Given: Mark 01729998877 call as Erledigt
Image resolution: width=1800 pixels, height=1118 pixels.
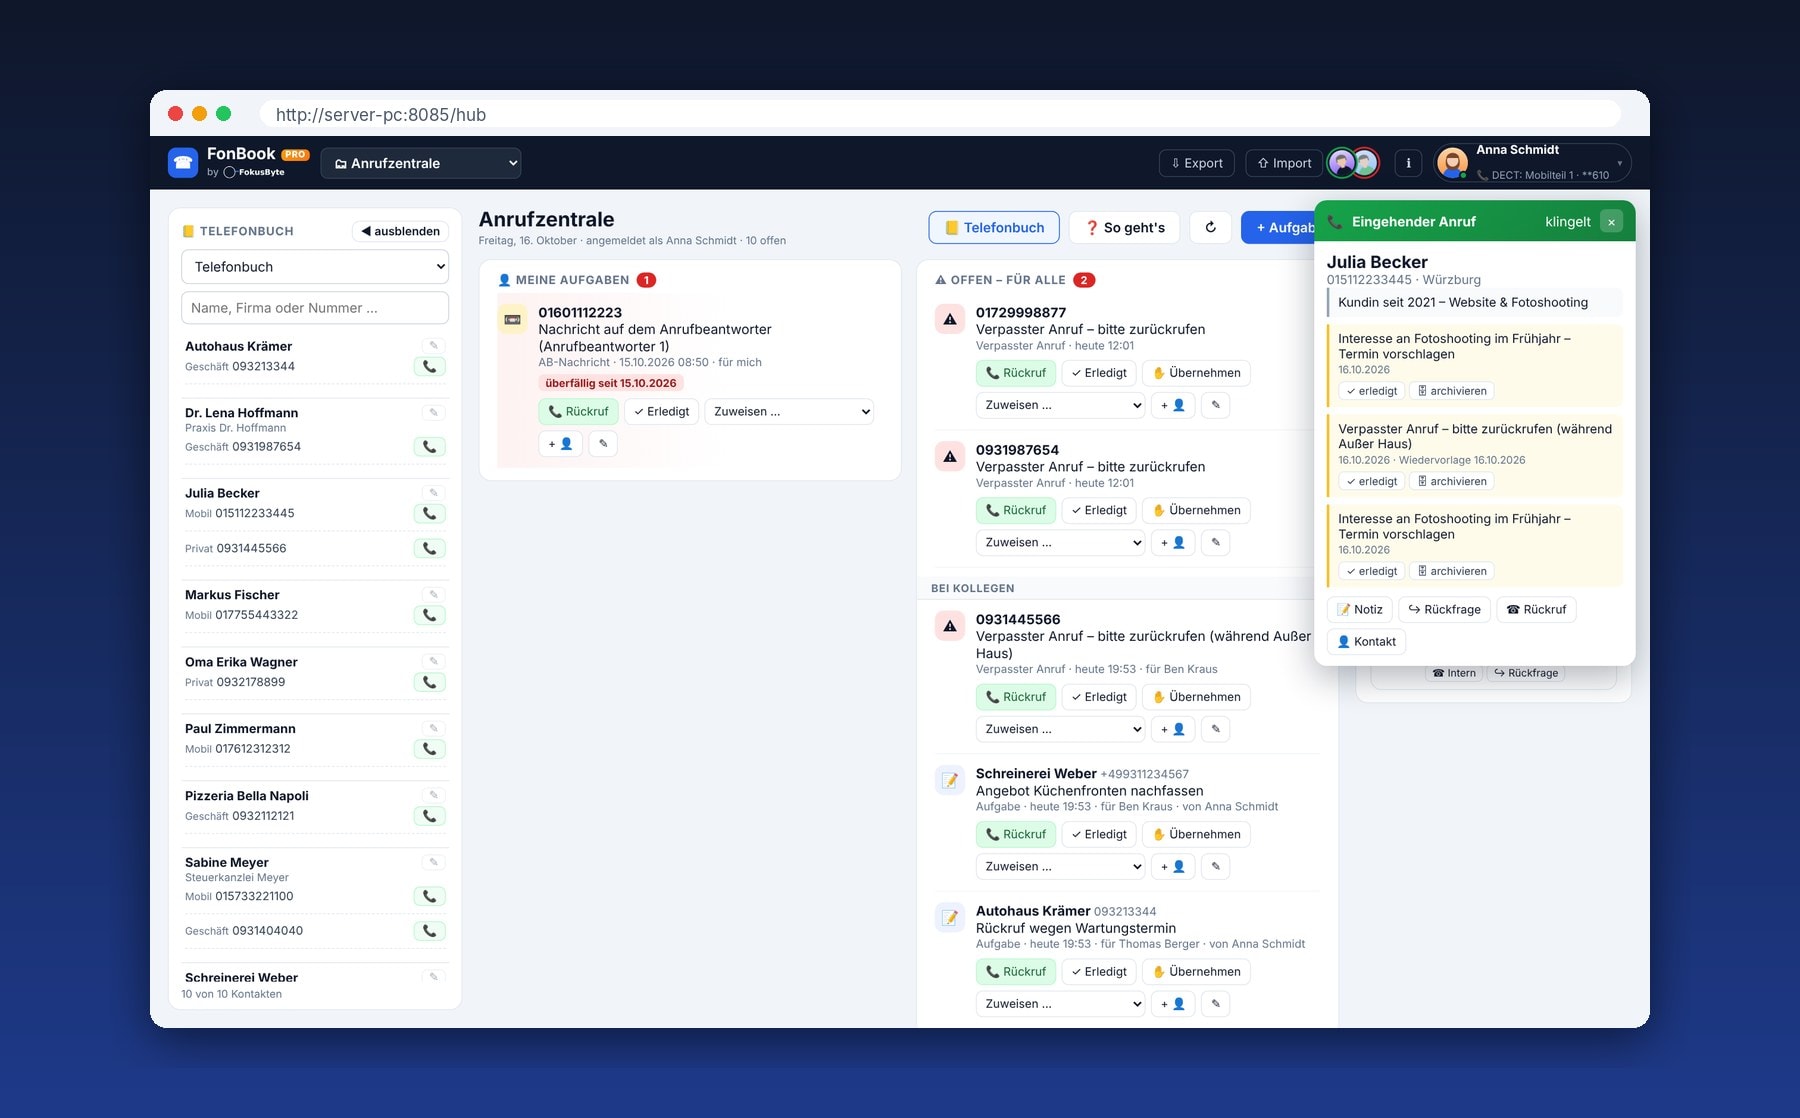Looking at the screenshot, I should point(1098,373).
